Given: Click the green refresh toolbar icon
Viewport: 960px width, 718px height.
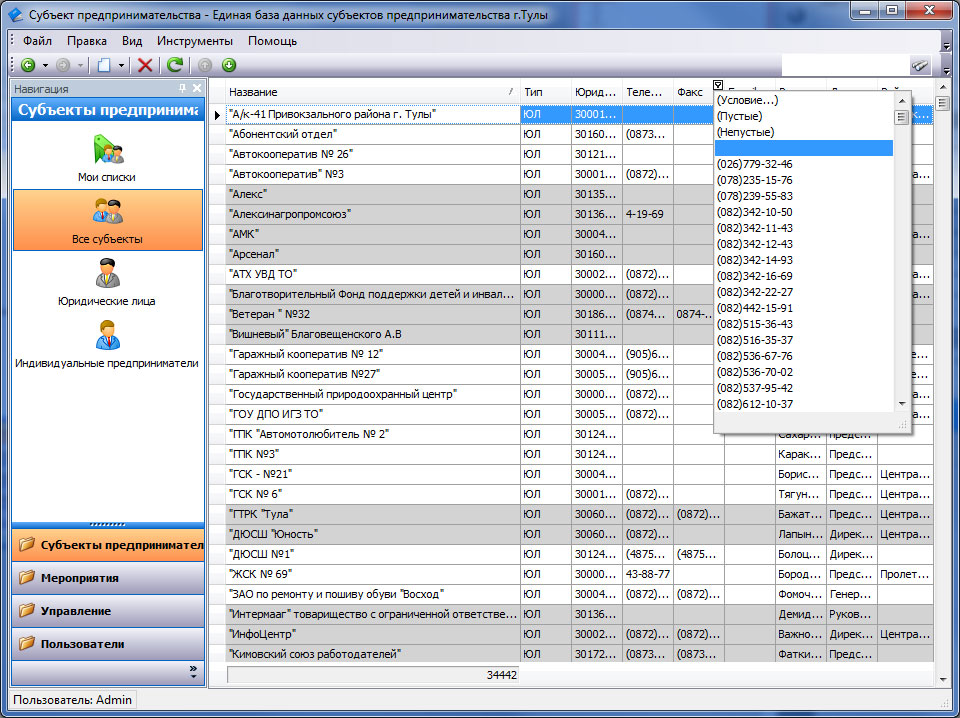Looking at the screenshot, I should pyautogui.click(x=175, y=65).
